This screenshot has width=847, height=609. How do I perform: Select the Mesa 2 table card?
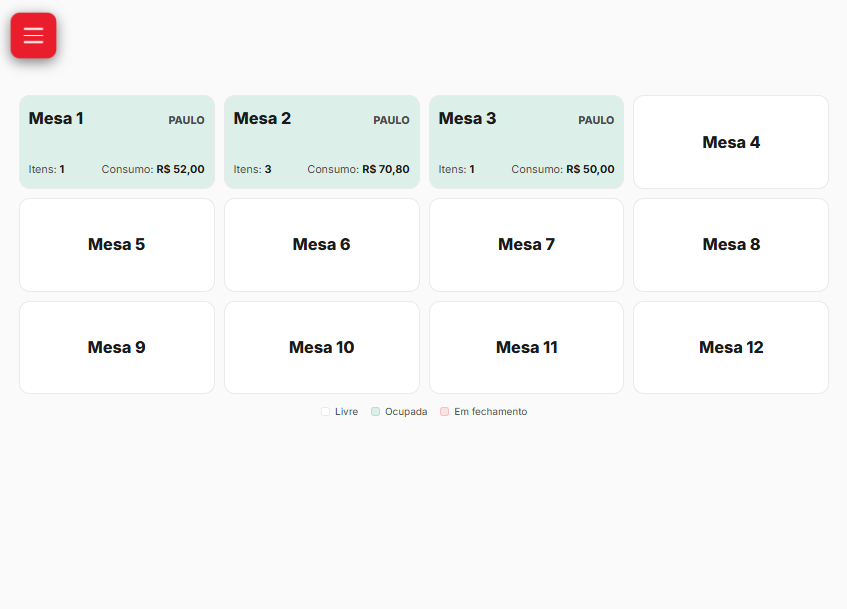coord(321,142)
